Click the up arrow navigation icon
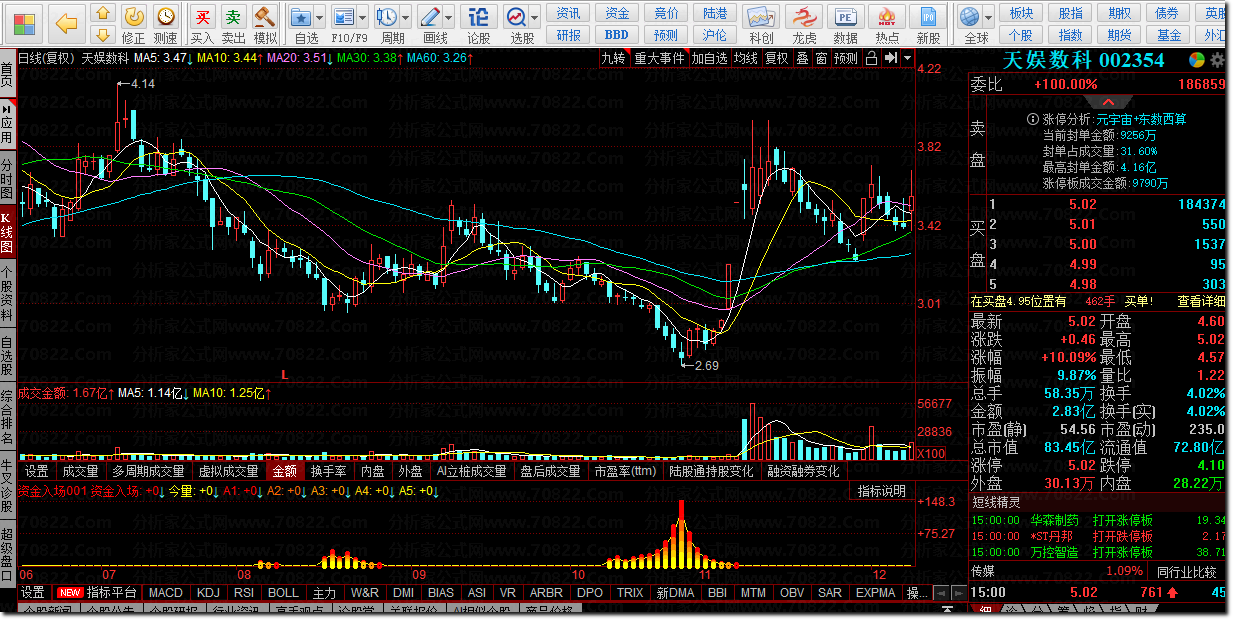The height and width of the screenshot is (620, 1234). tap(102, 14)
